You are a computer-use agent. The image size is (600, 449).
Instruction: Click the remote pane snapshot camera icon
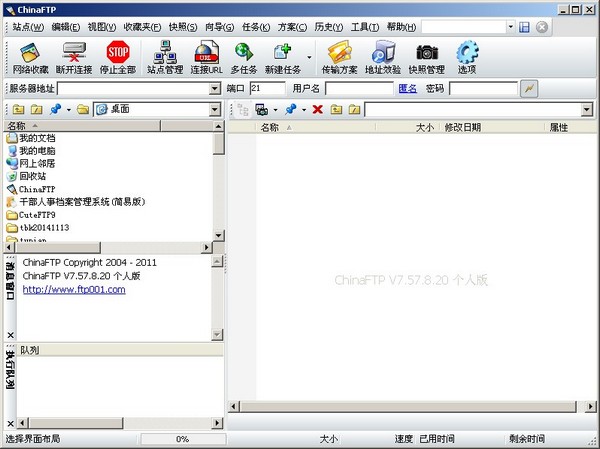click(x=262, y=110)
